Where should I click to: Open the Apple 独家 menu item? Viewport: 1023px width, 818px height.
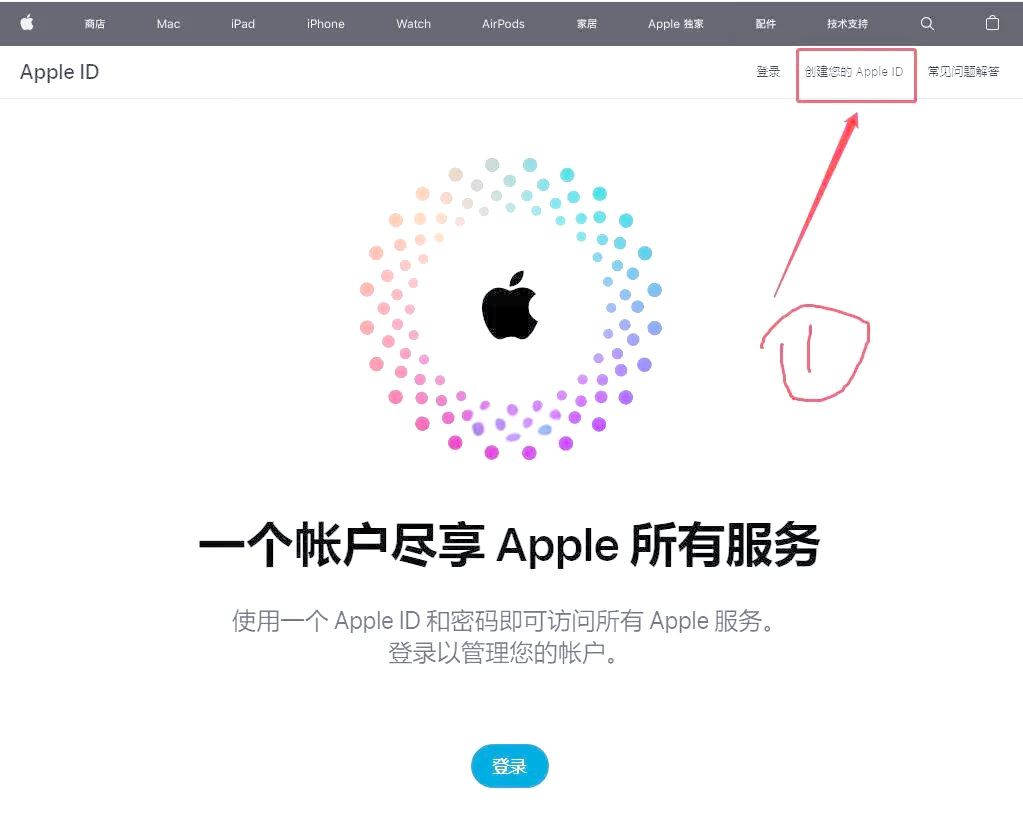[x=676, y=23]
